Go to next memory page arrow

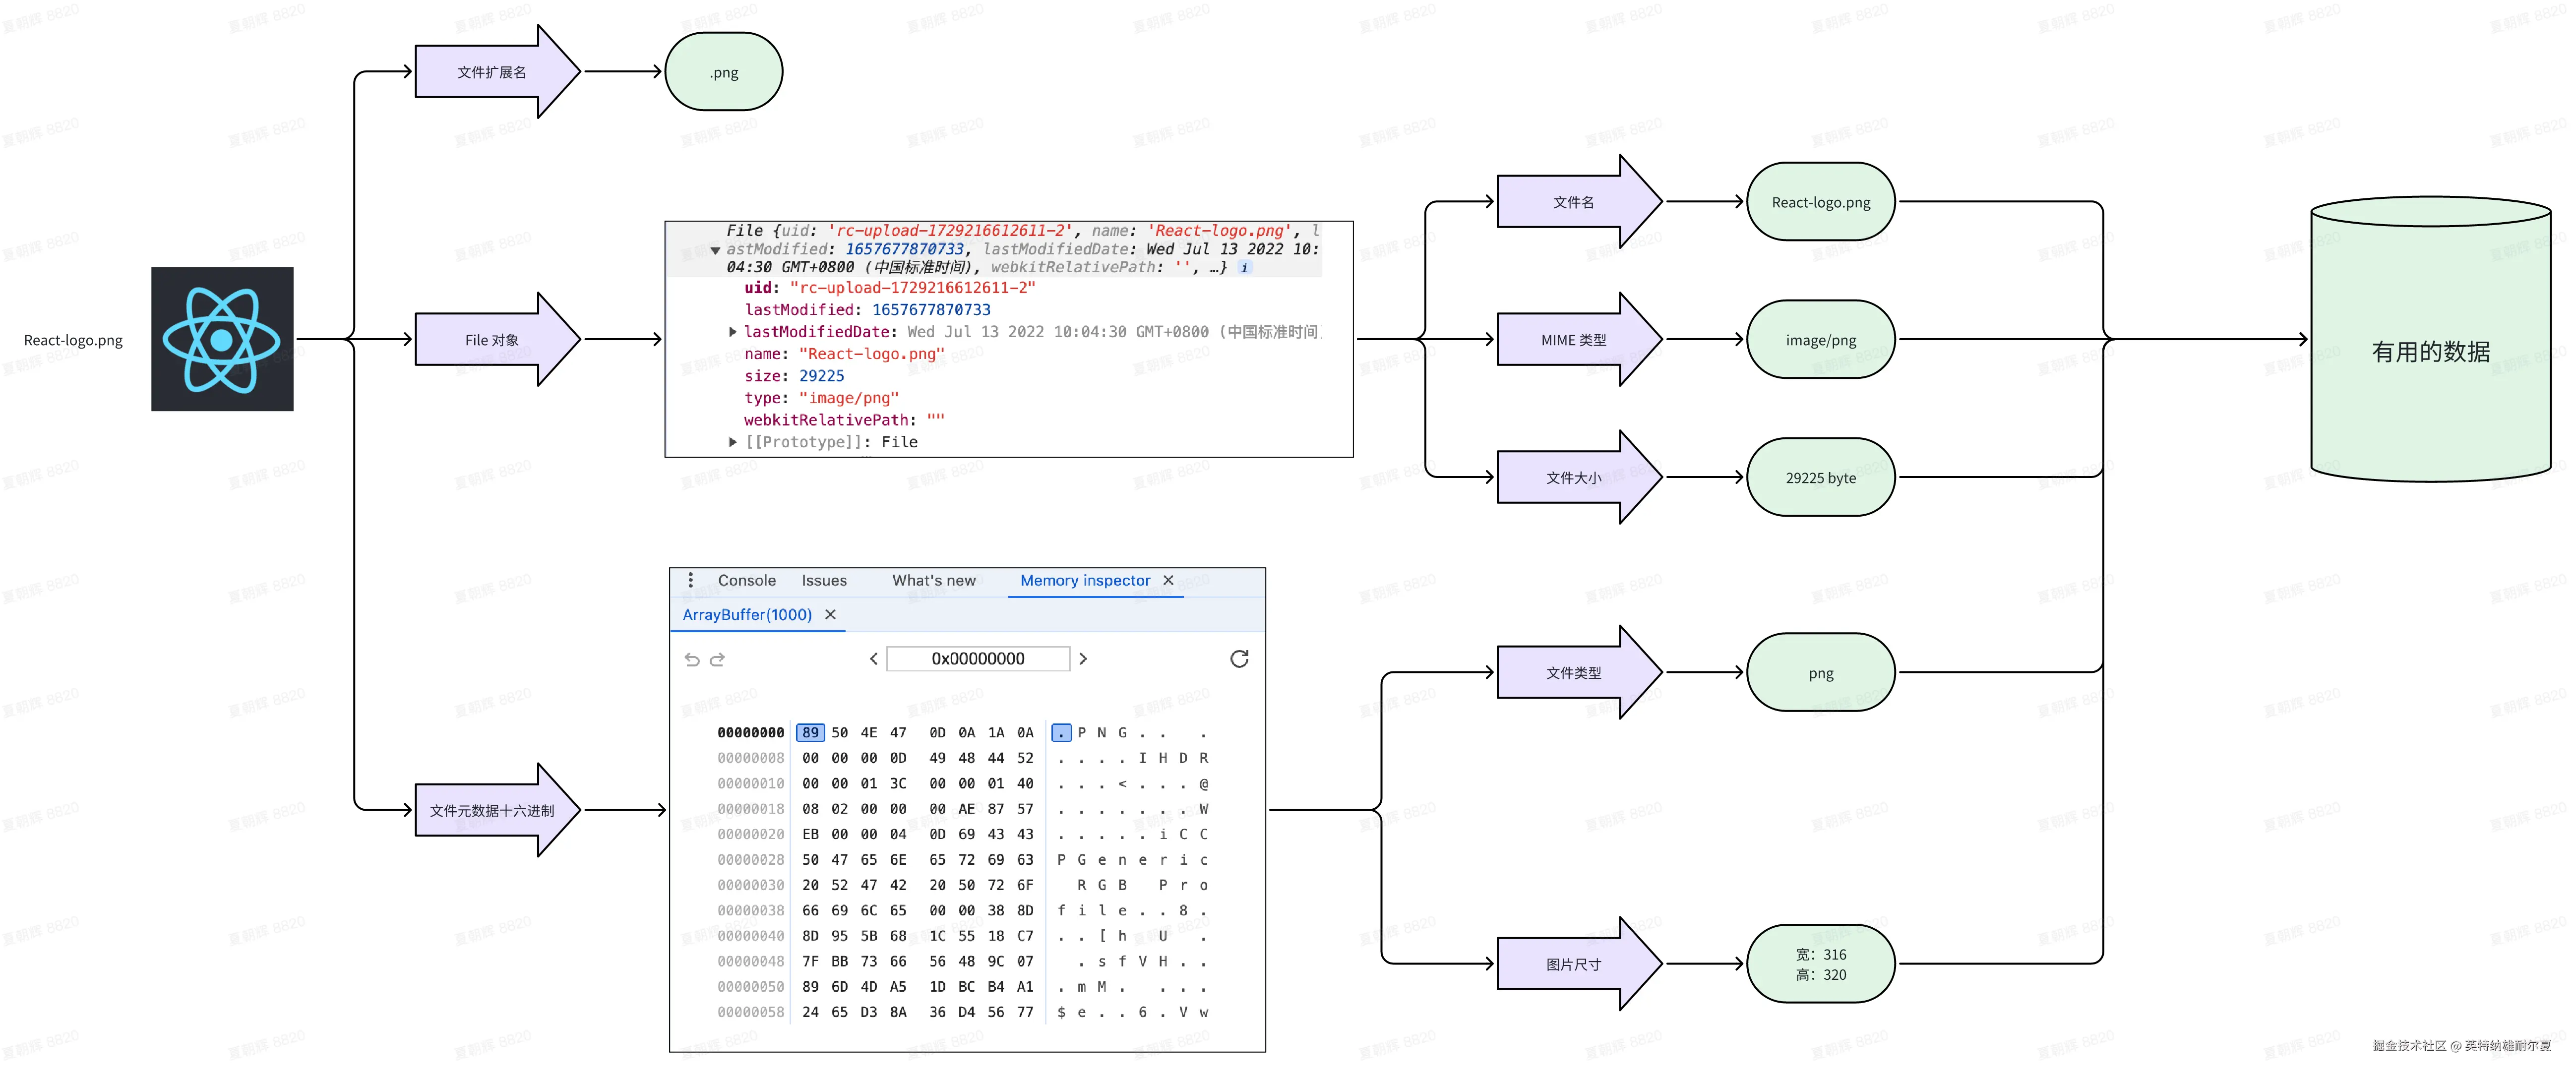point(1083,659)
